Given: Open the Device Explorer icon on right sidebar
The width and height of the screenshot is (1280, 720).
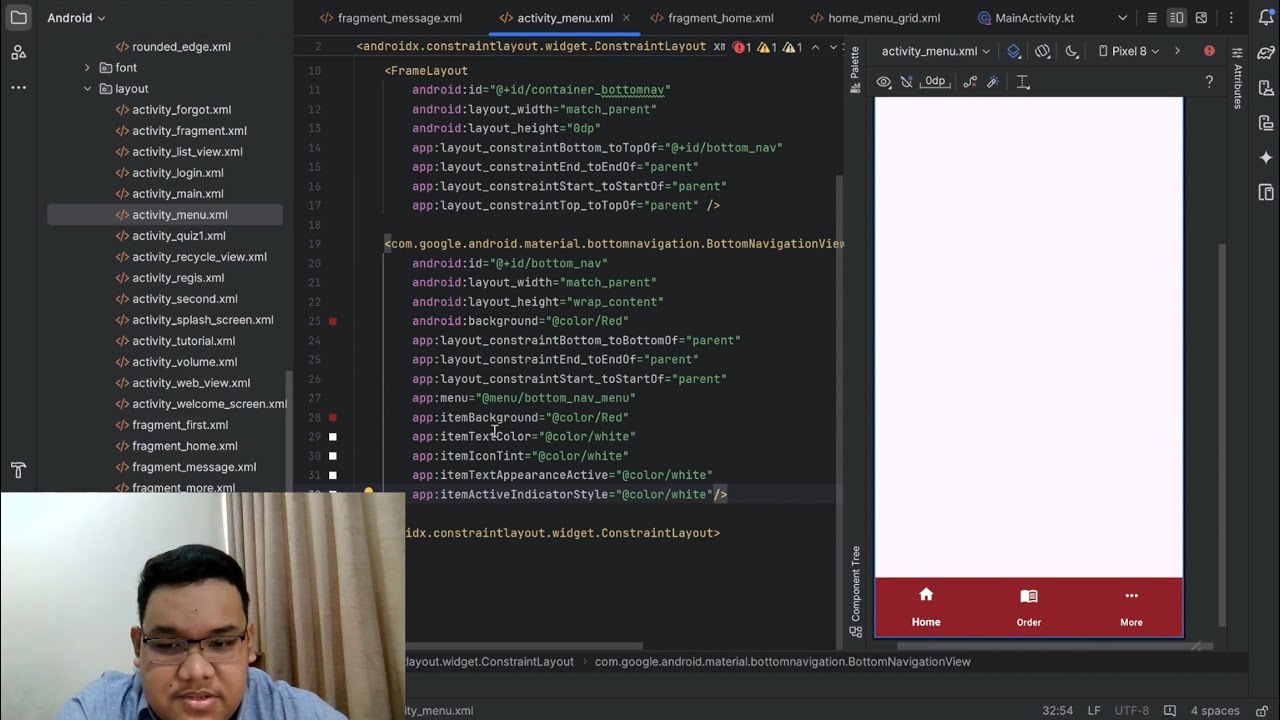Looking at the screenshot, I should pos(1266,192).
